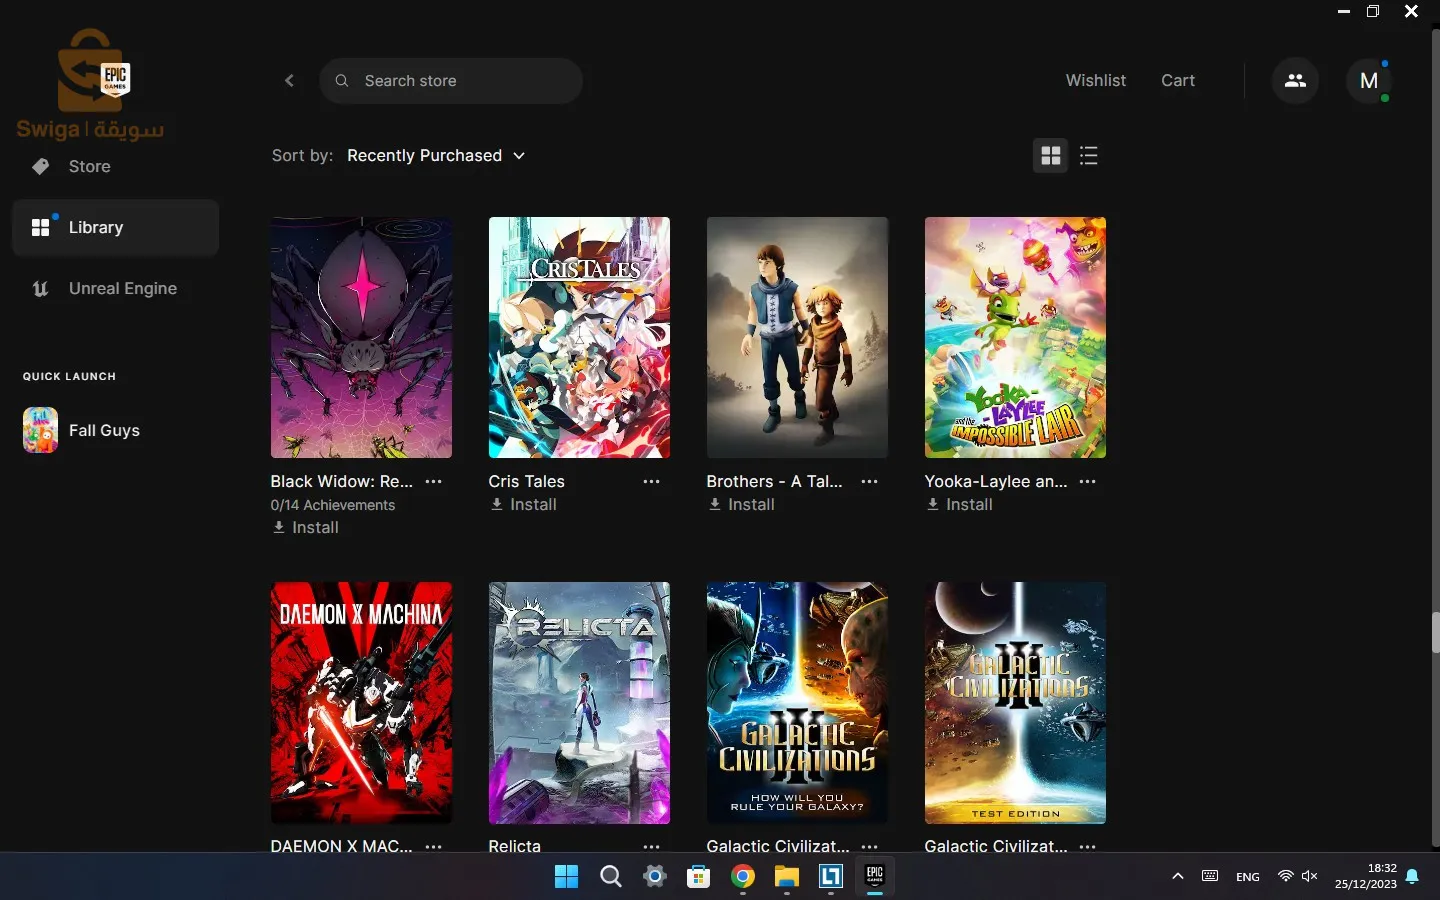This screenshot has width=1440, height=900.
Task: Toggle the hidden icons arrow in system tray
Action: click(x=1178, y=877)
